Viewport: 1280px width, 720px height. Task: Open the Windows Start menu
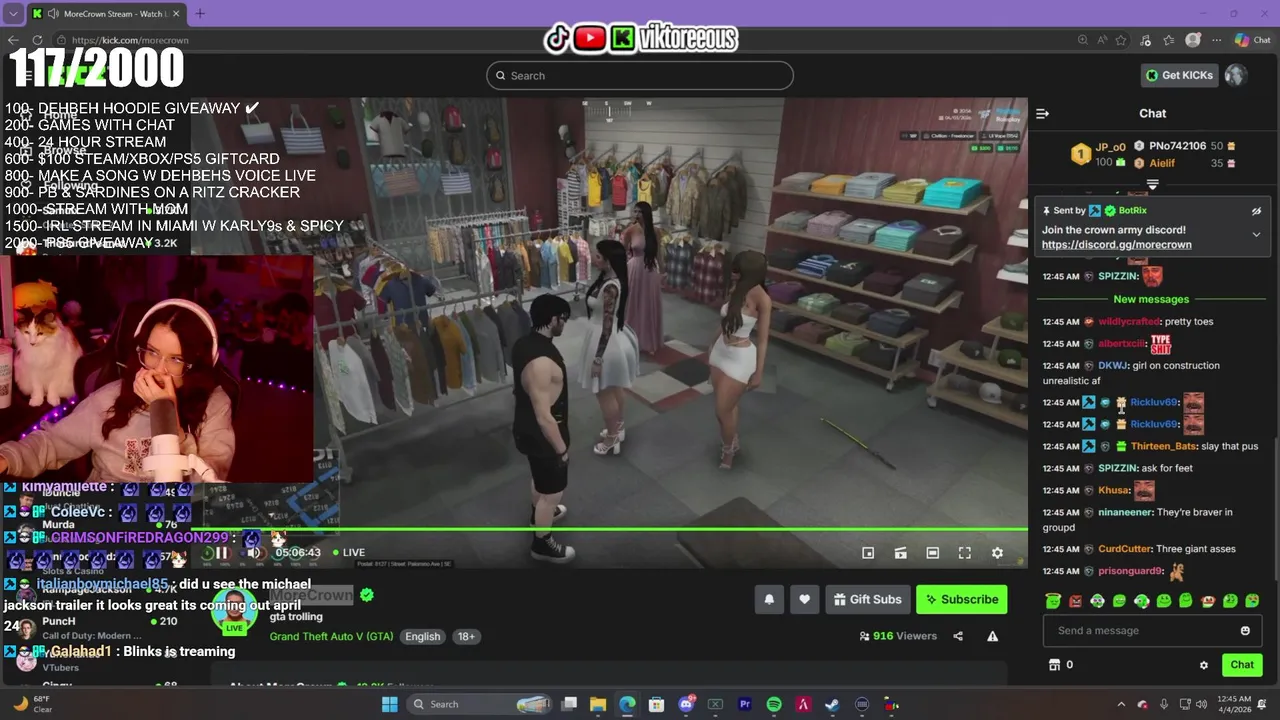click(389, 704)
